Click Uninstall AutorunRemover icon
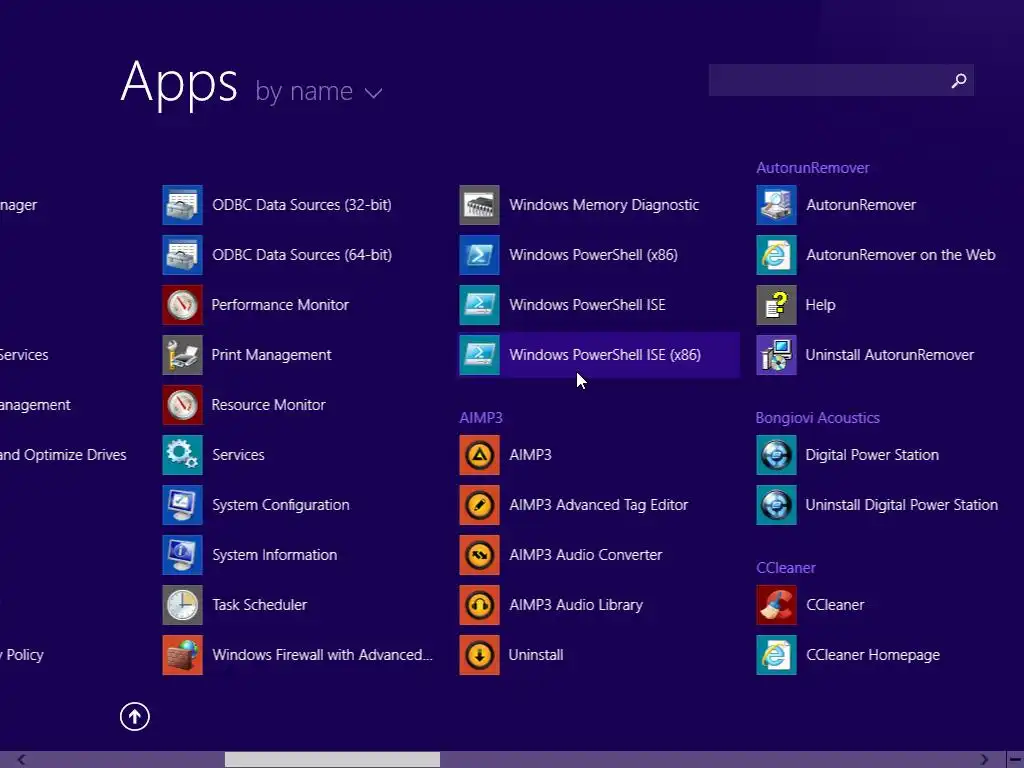1024x768 pixels. point(776,355)
